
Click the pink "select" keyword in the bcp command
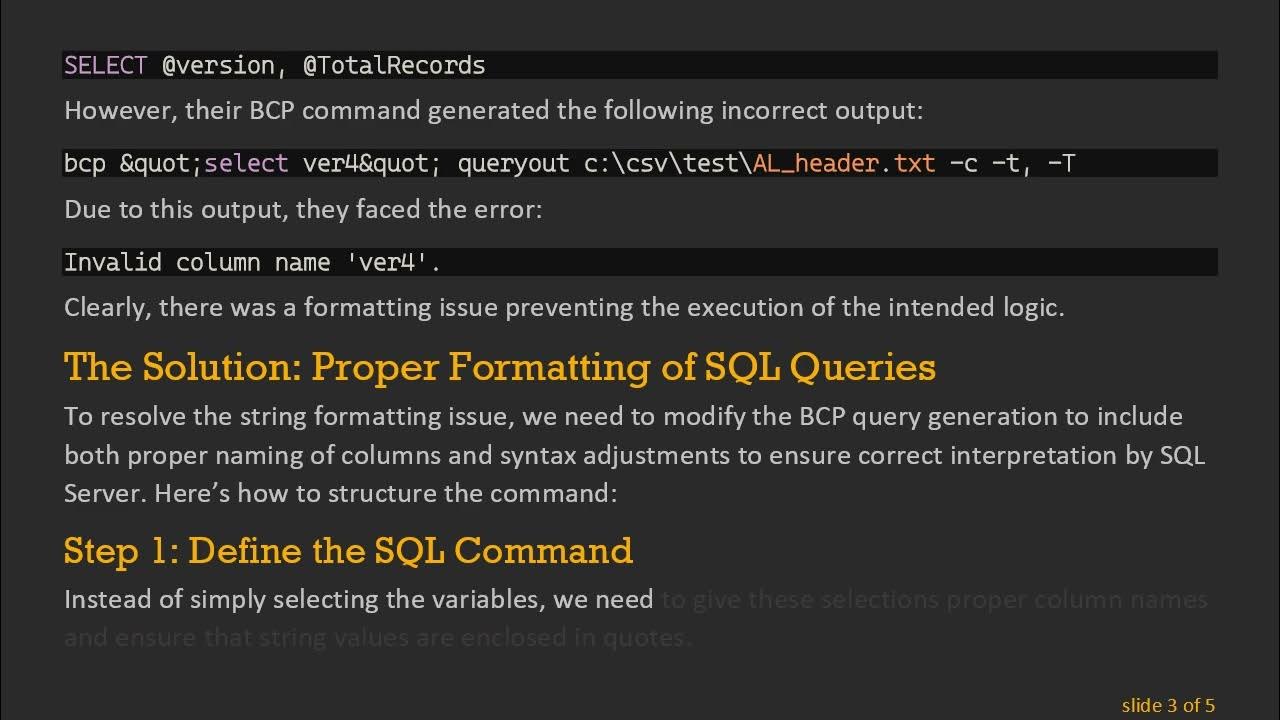pyautogui.click(x=246, y=164)
